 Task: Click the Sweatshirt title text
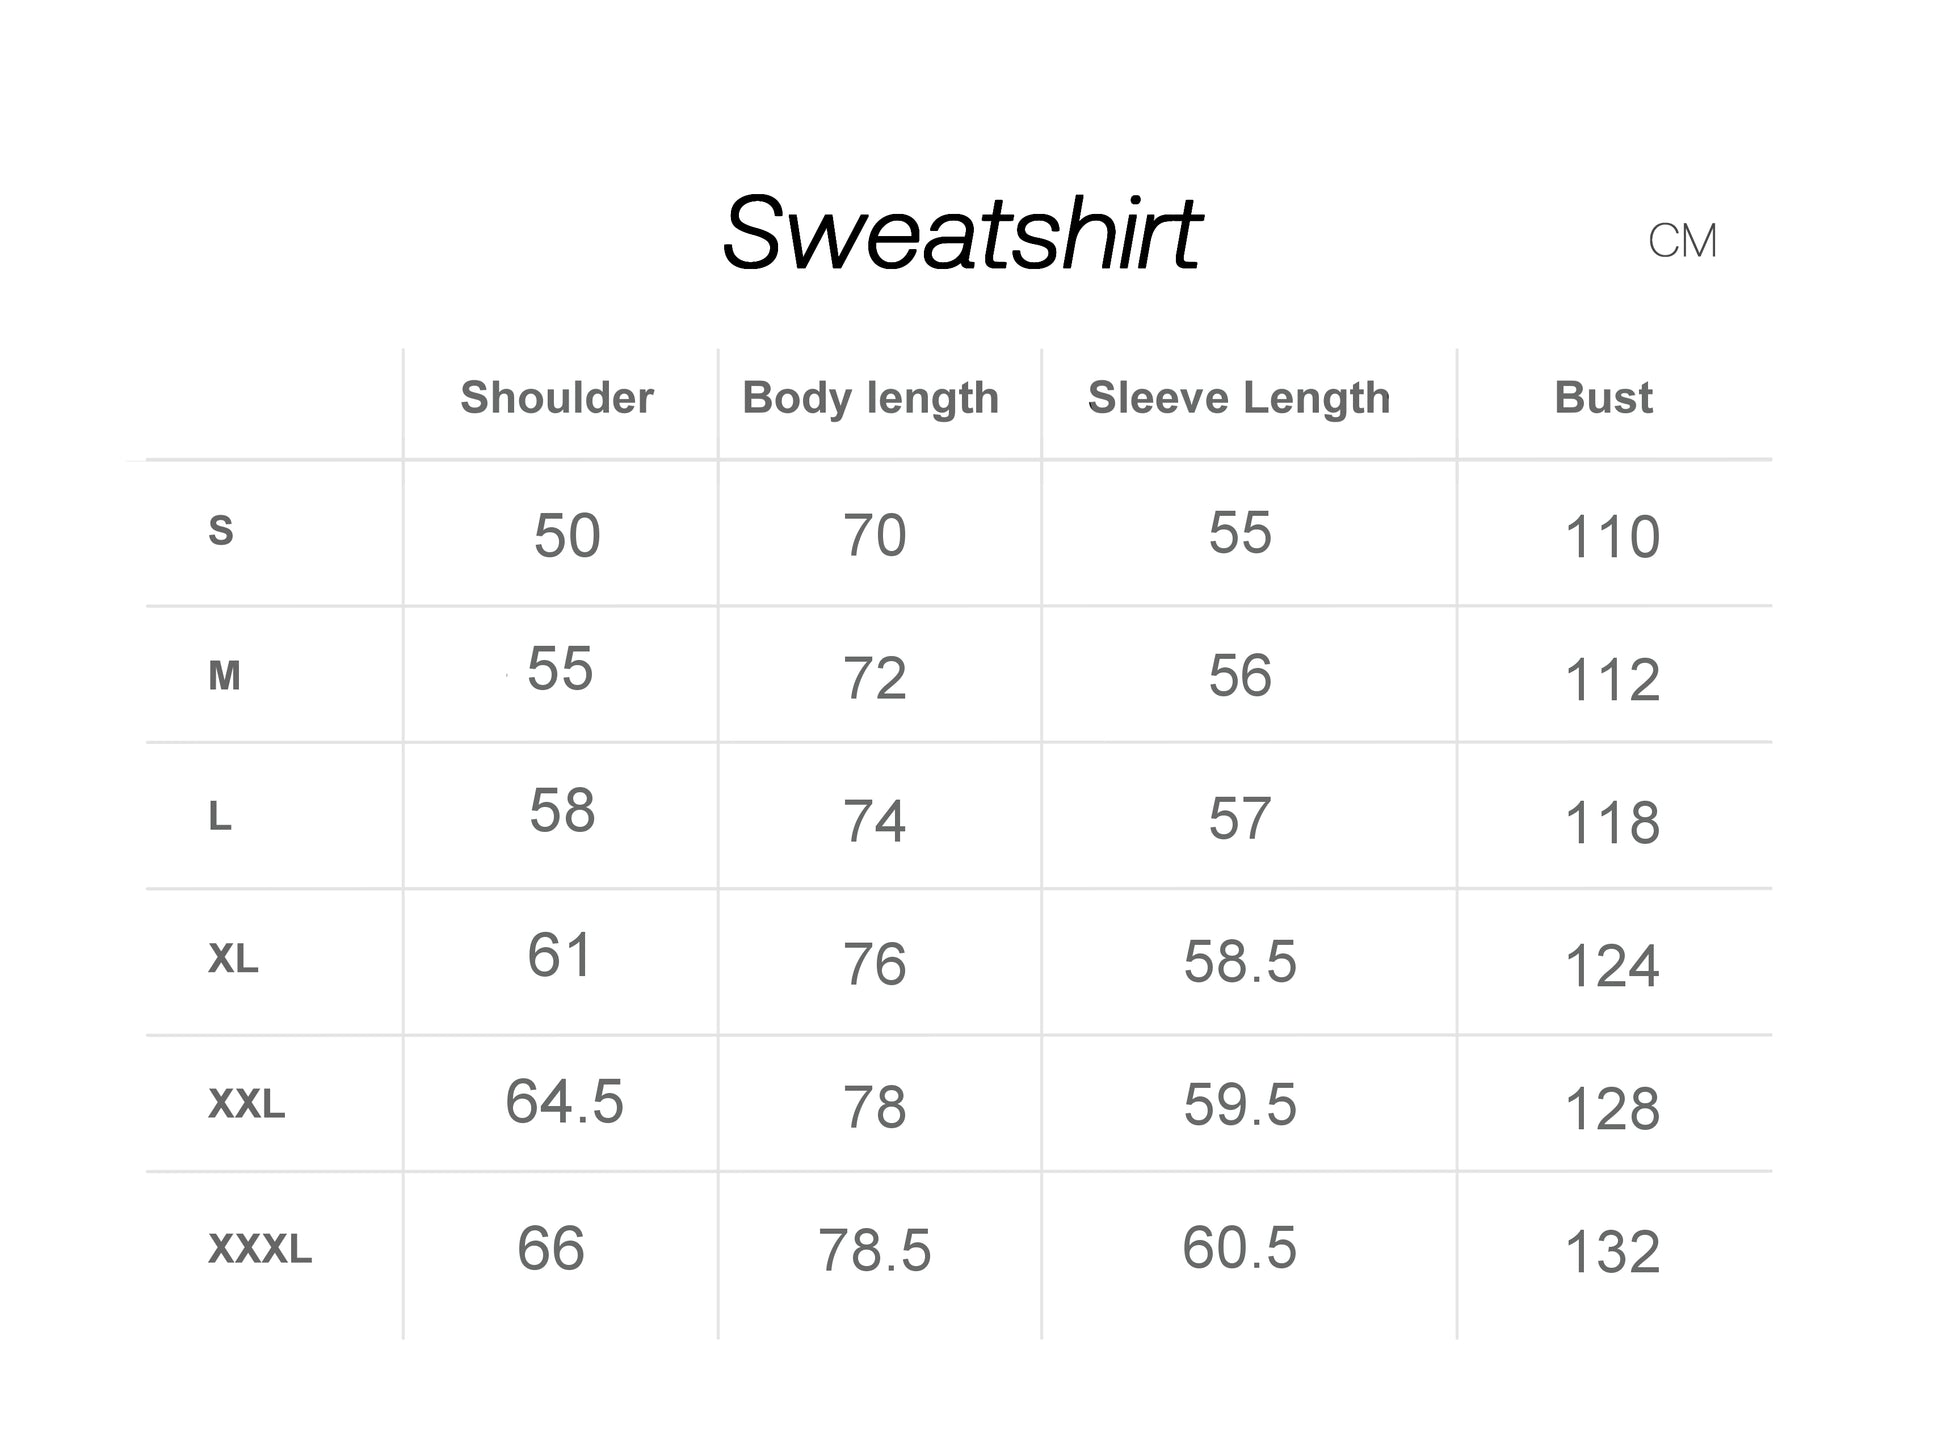[962, 234]
